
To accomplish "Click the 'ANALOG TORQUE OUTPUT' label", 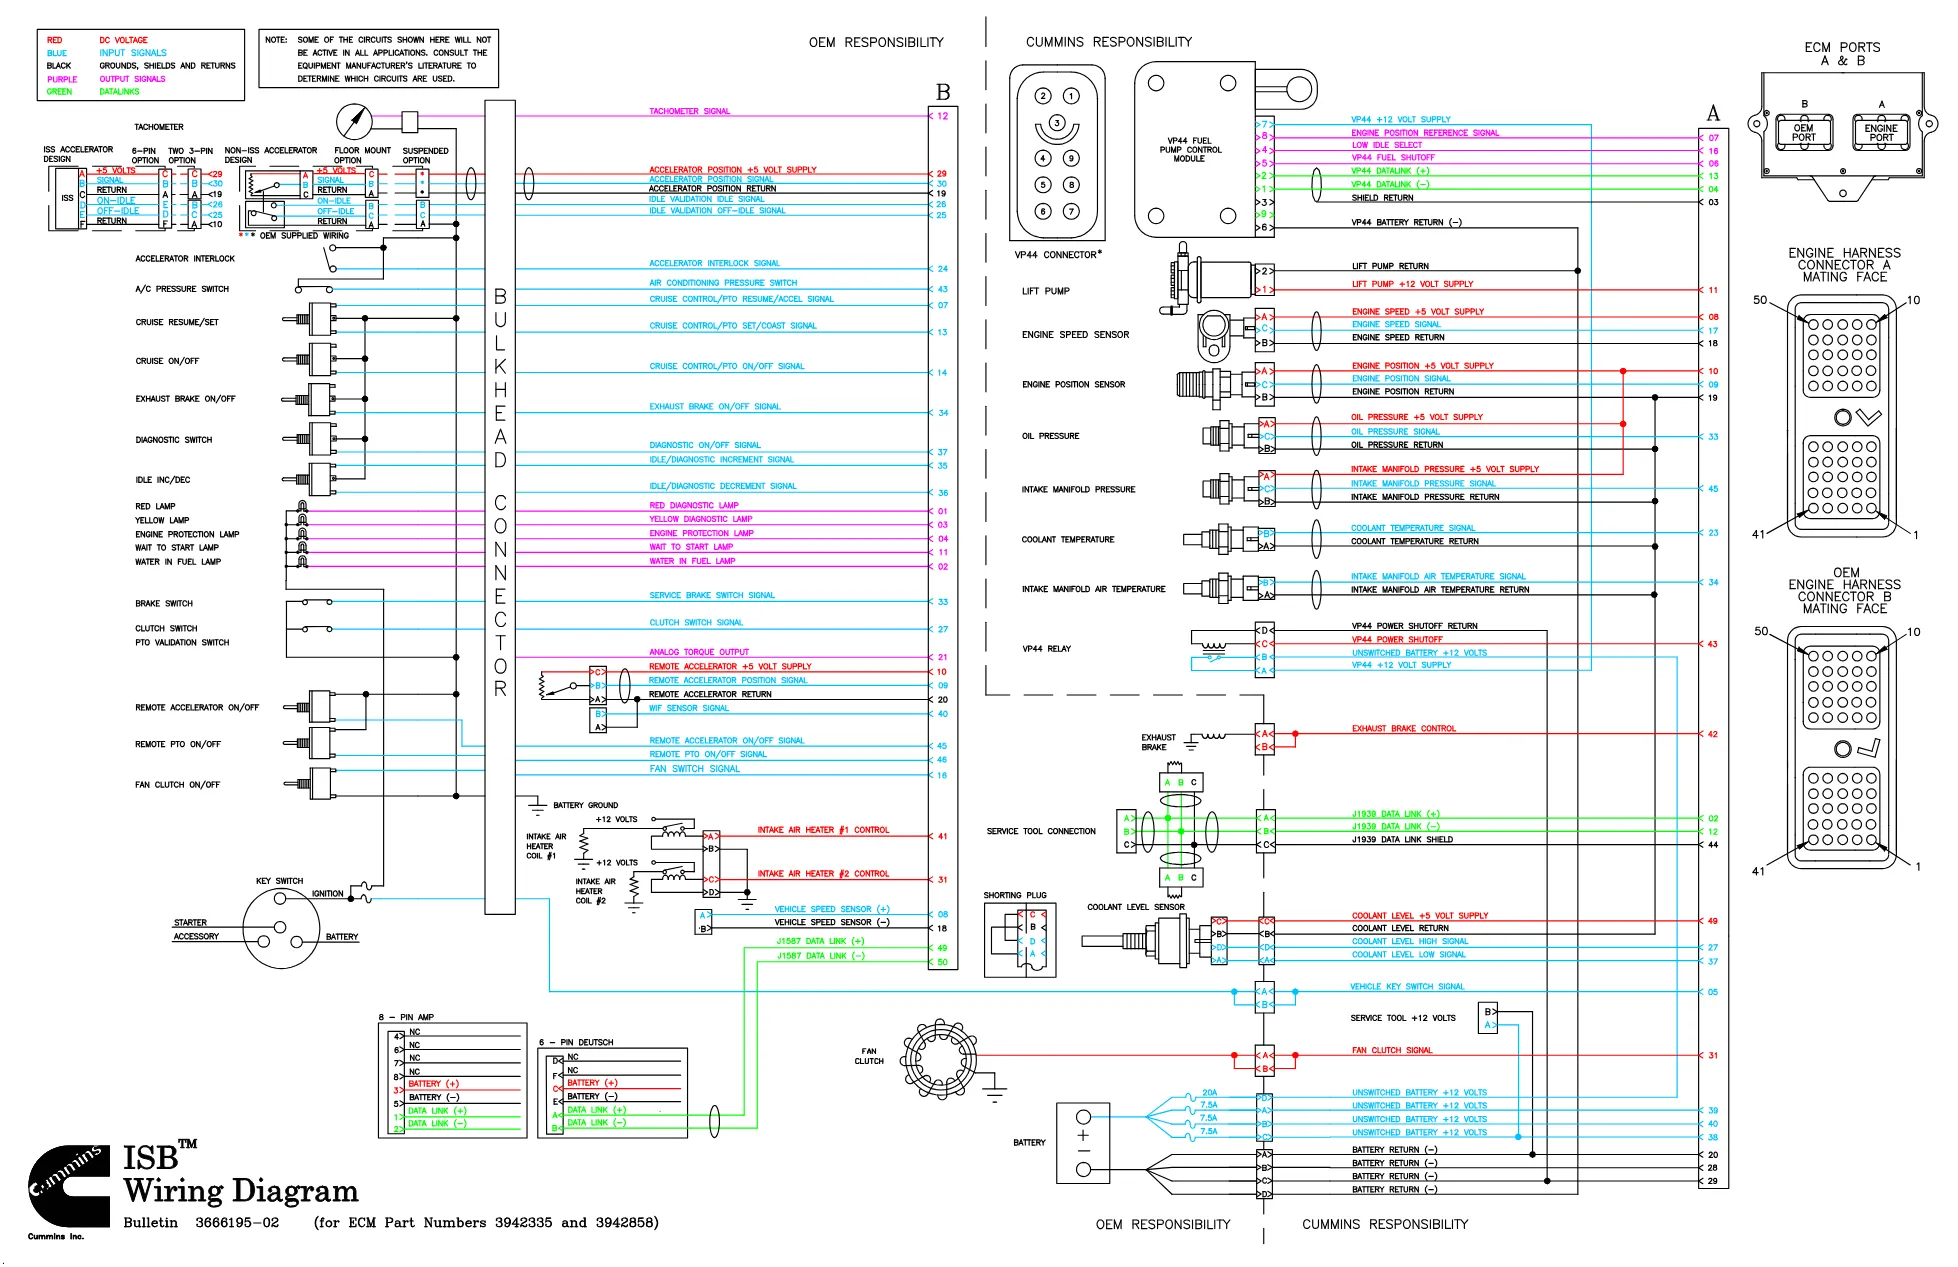I will tap(699, 652).
